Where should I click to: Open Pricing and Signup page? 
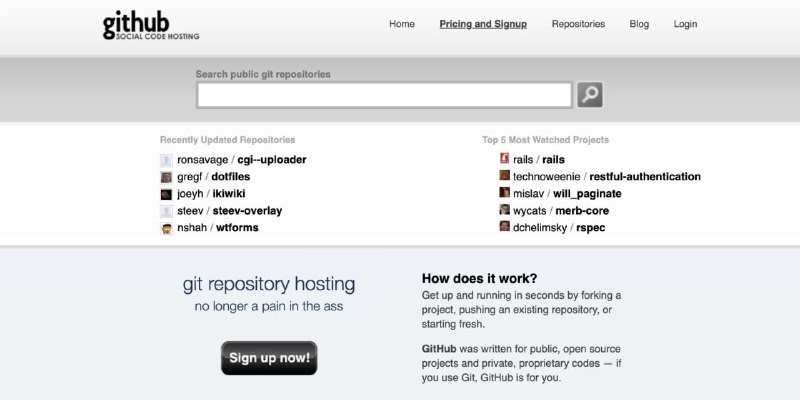coord(483,24)
